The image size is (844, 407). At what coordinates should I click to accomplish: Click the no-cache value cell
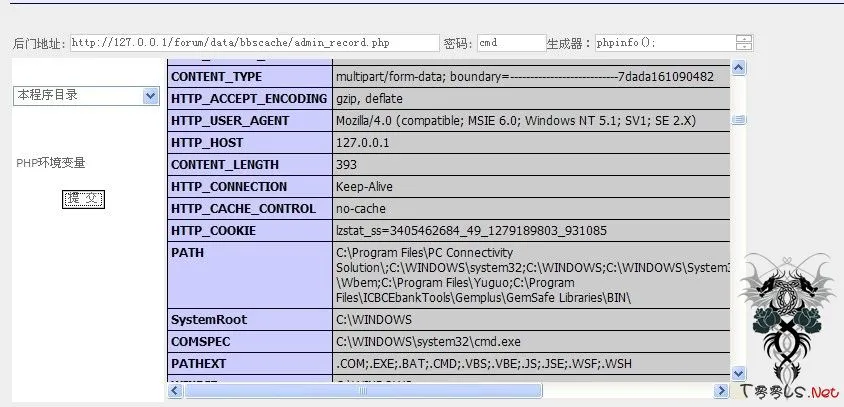pyautogui.click(x=532, y=209)
